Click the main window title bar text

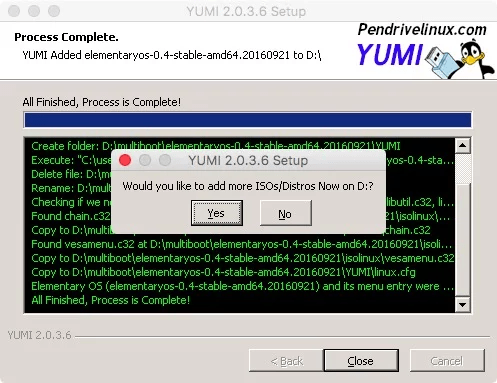point(246,11)
